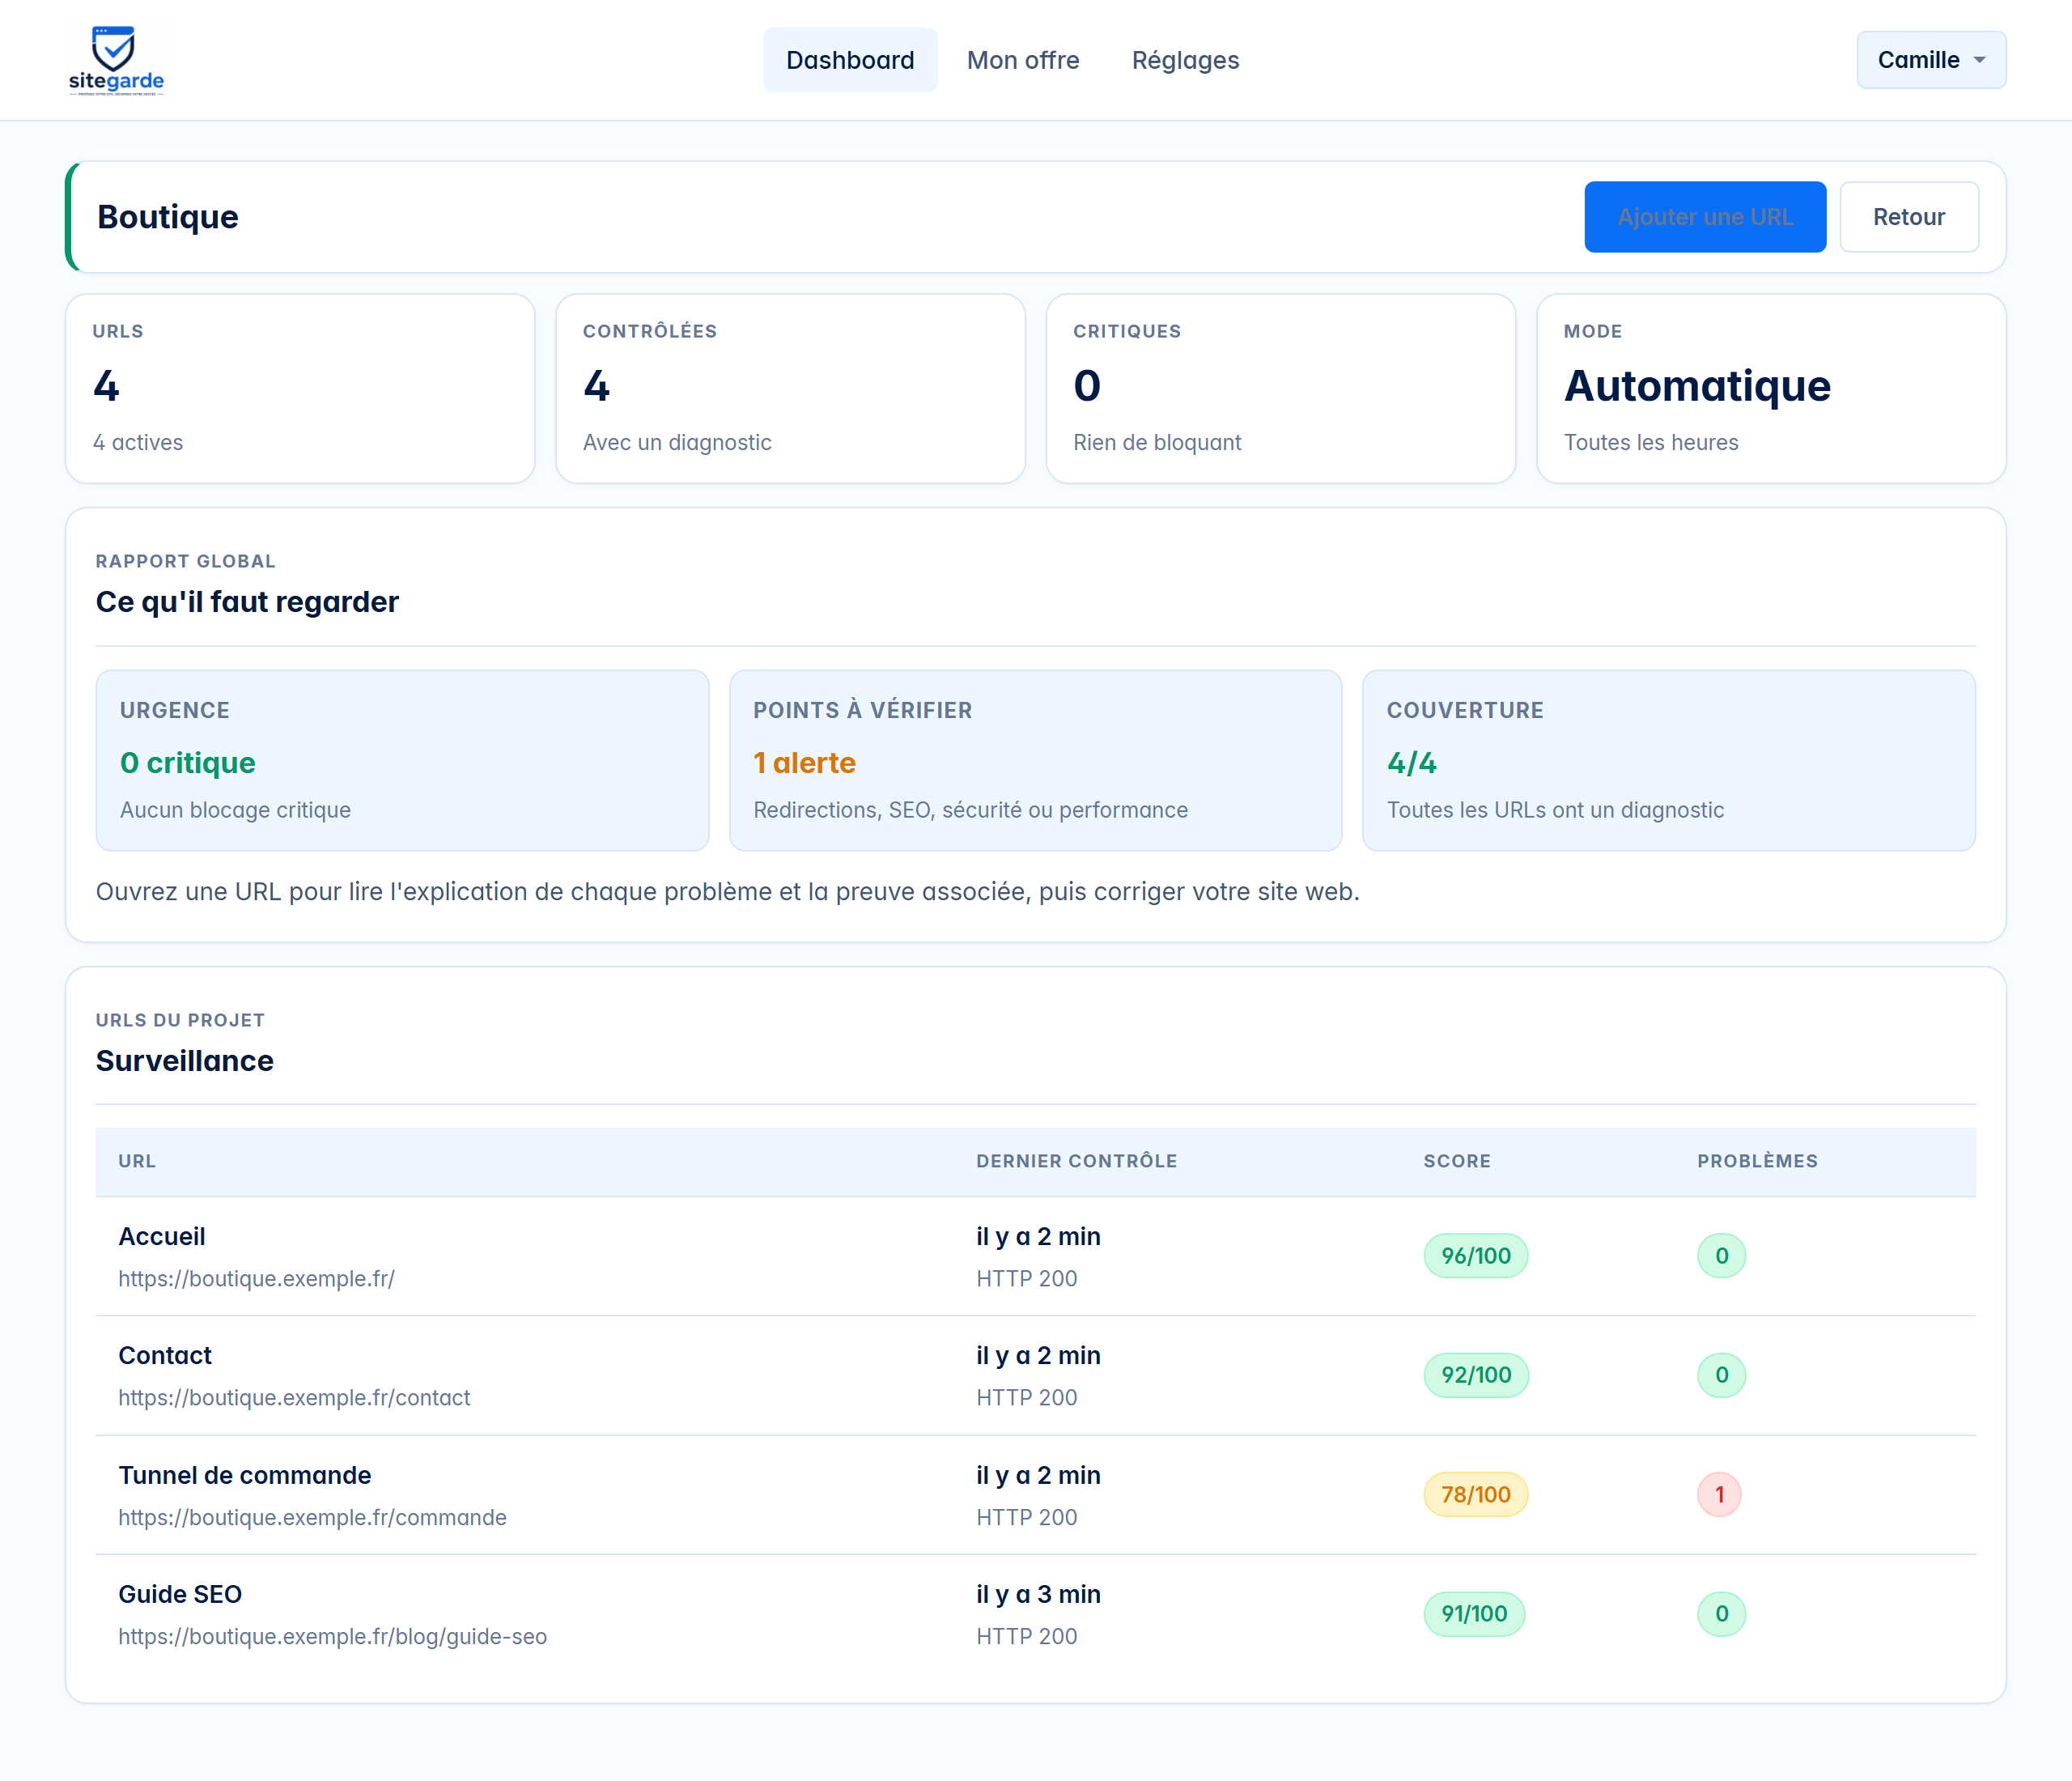Open the Contact URL row
The image size is (2072, 1781).
1035,1375
